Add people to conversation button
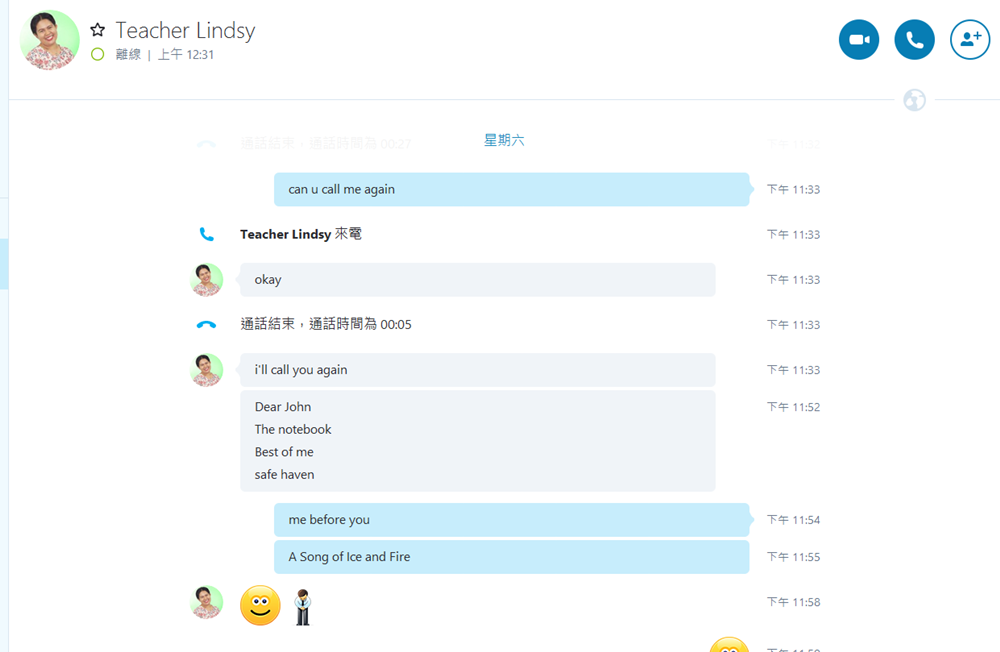The image size is (1000, 652). [969, 40]
